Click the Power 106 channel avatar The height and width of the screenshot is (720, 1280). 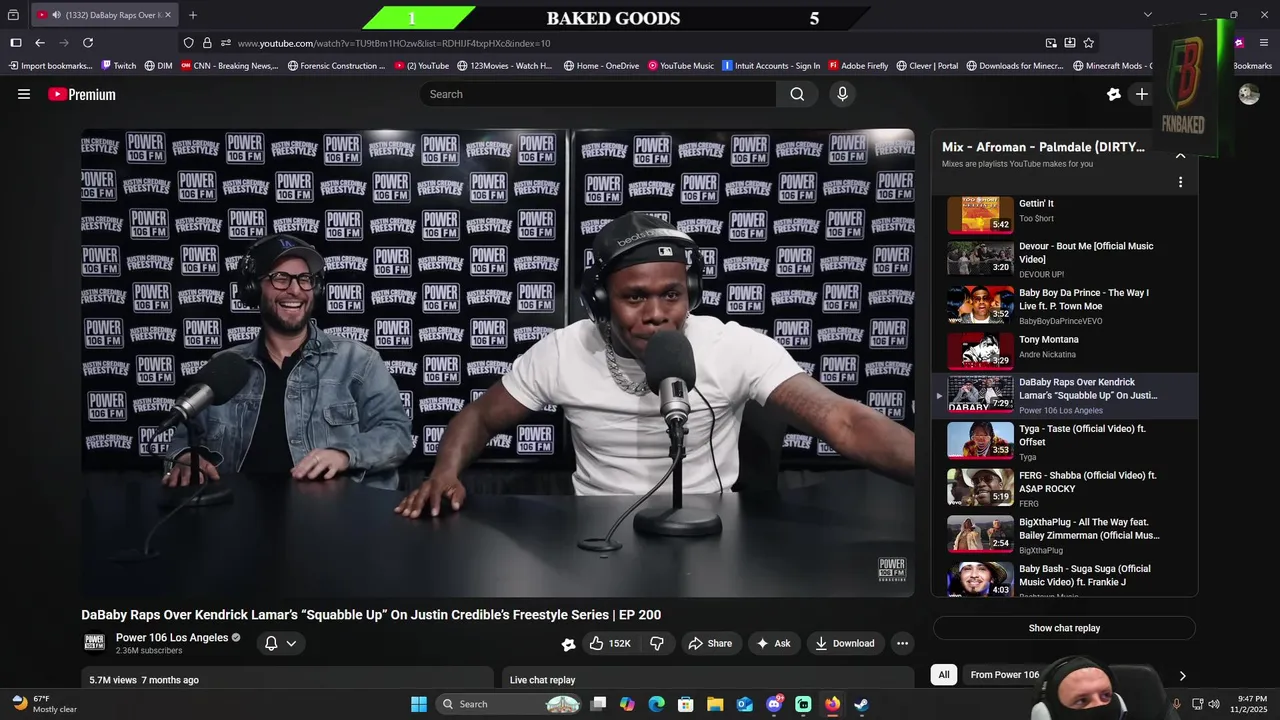[x=94, y=643]
